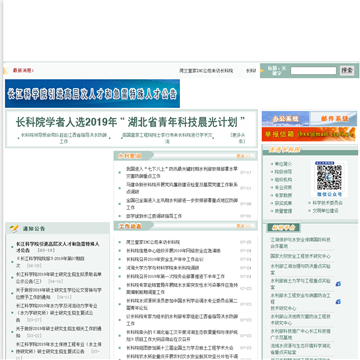Open news about 突发性水污染事件应急
Viewport: 360px width, 360px height.
[182, 288]
